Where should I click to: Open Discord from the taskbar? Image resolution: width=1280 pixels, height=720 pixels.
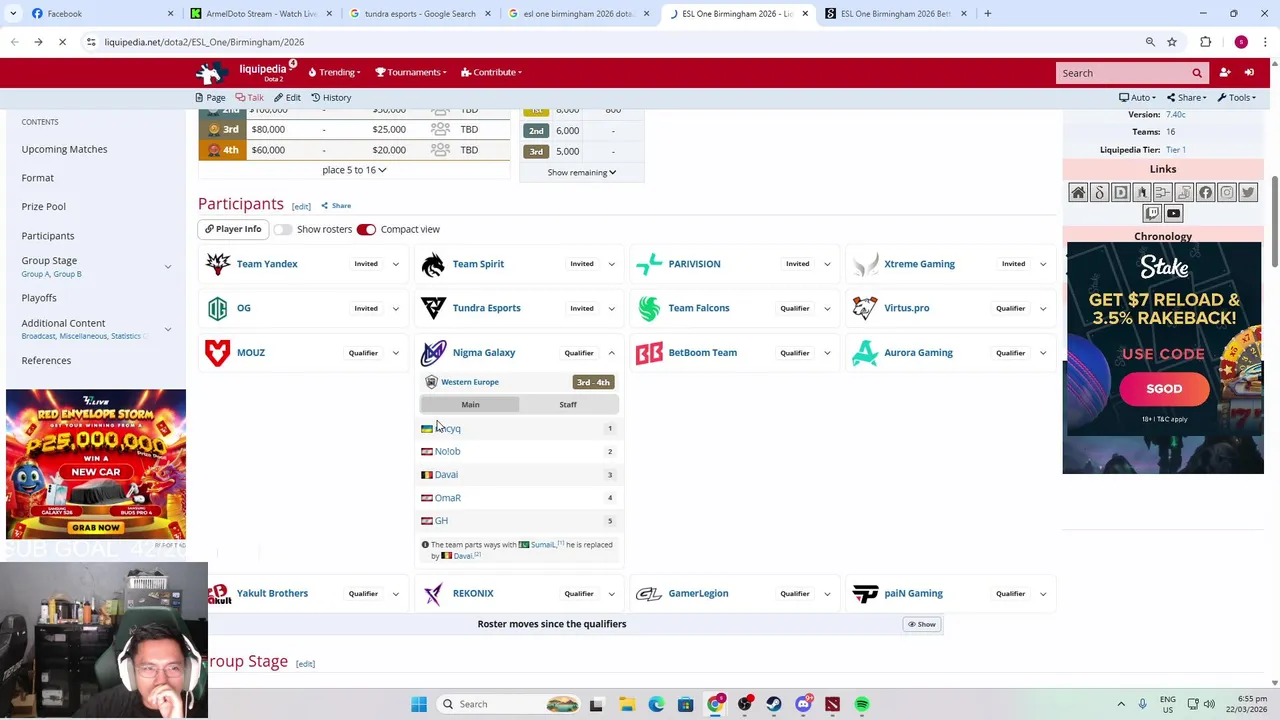coord(803,704)
